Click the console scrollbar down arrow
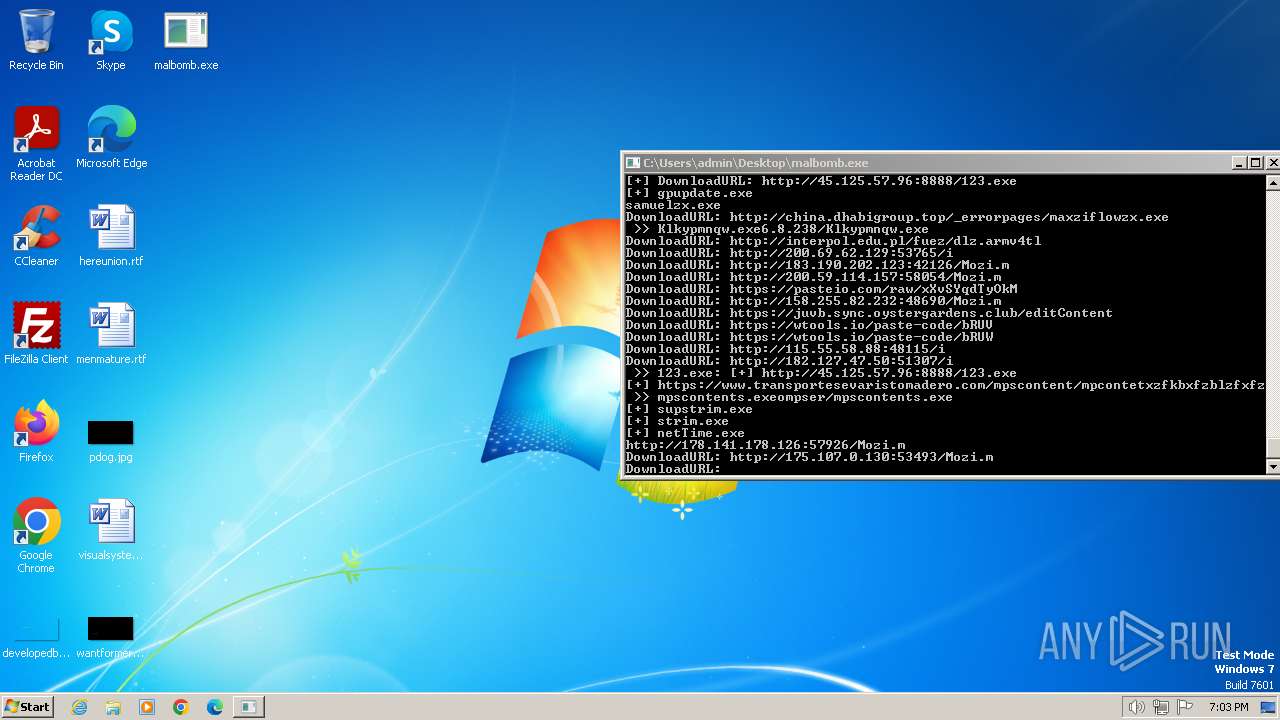 (x=1273, y=466)
